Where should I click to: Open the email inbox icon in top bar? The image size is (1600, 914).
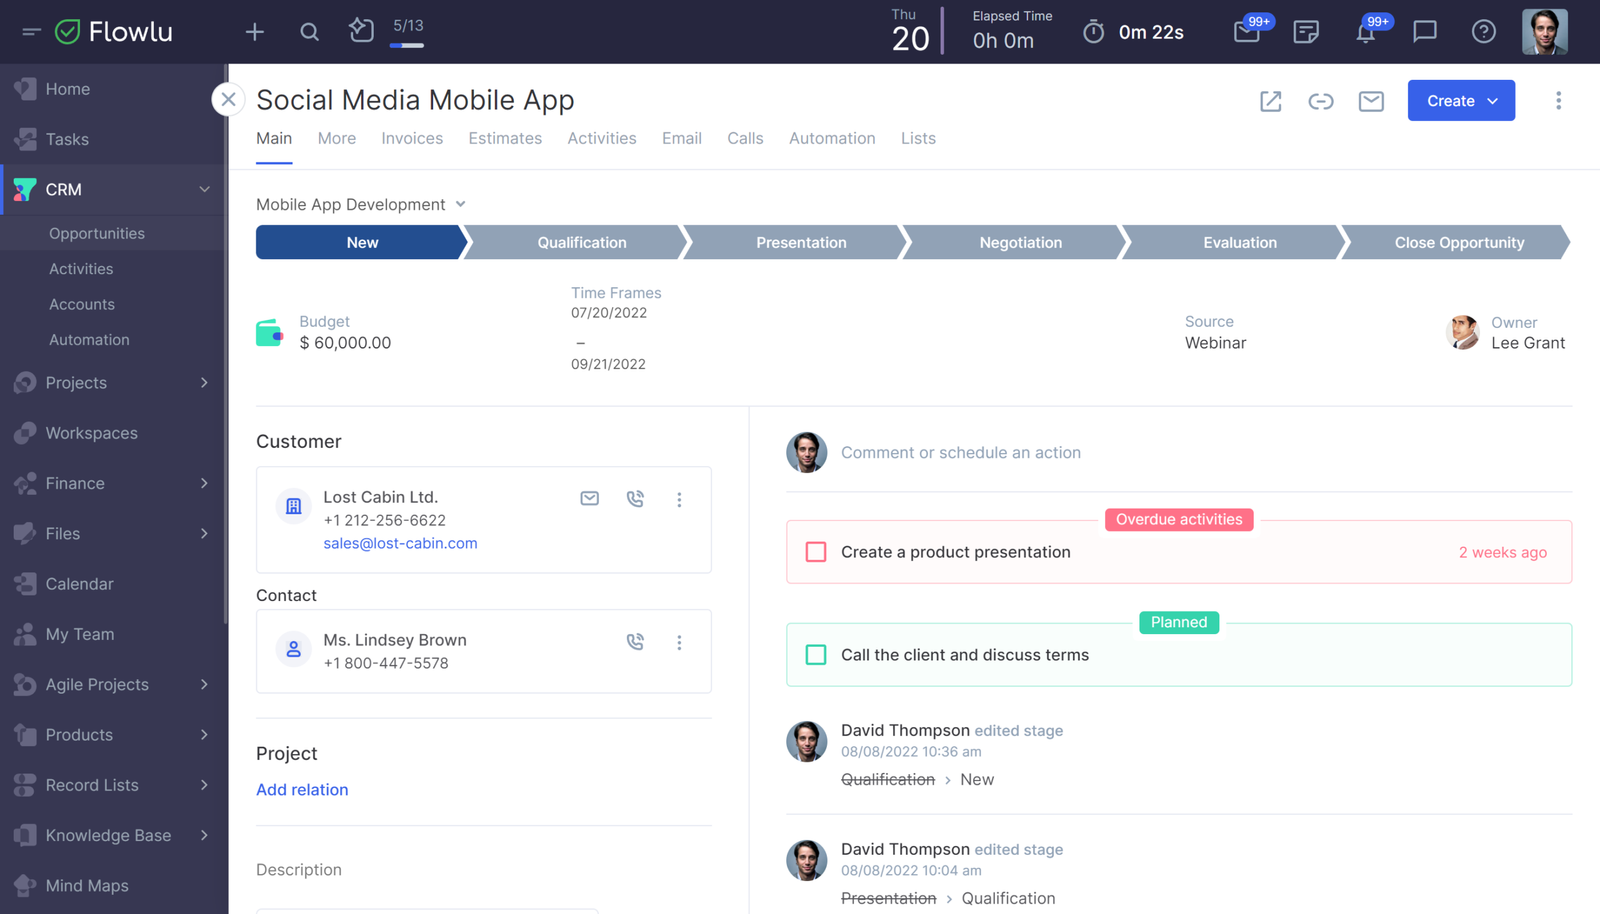[x=1247, y=31]
